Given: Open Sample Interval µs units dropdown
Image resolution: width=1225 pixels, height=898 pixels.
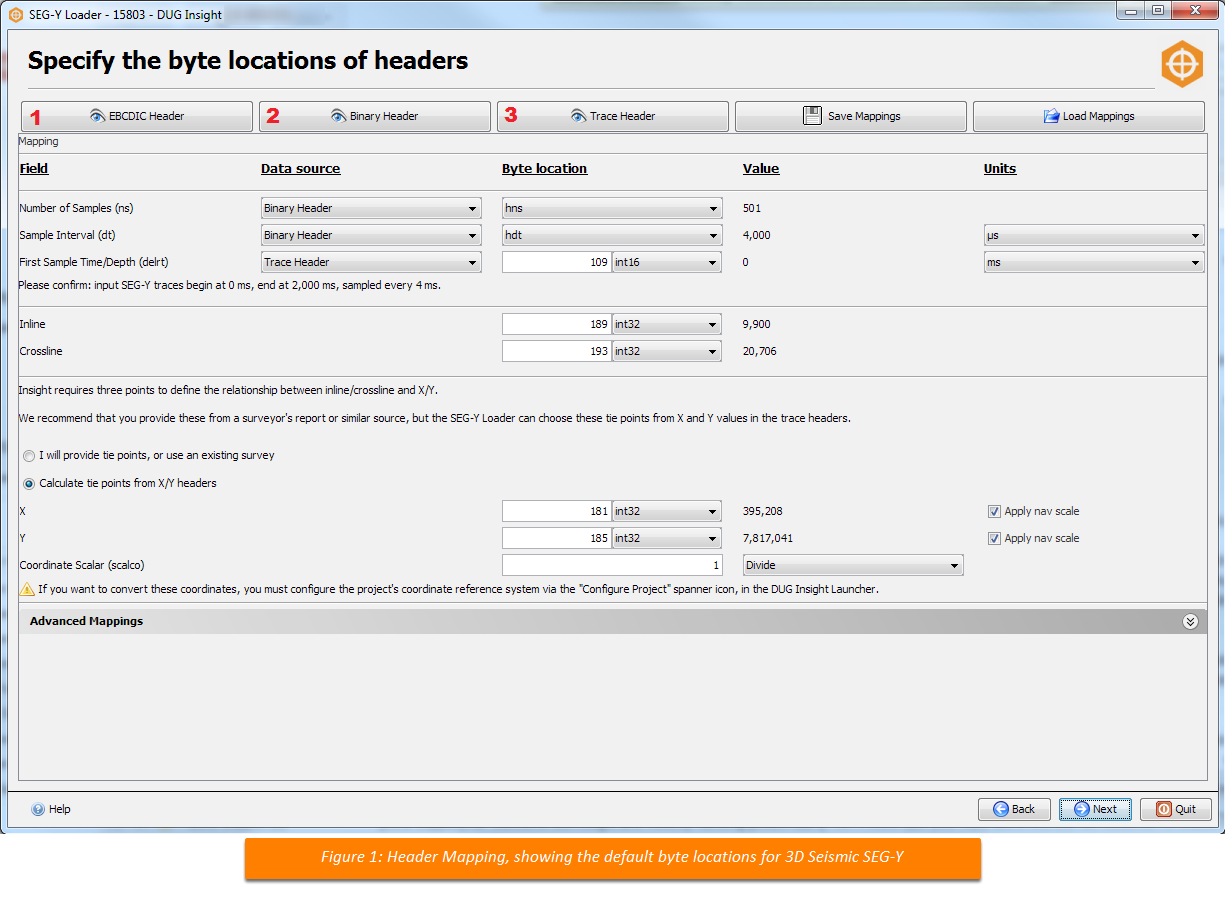Looking at the screenshot, I should 1094,235.
